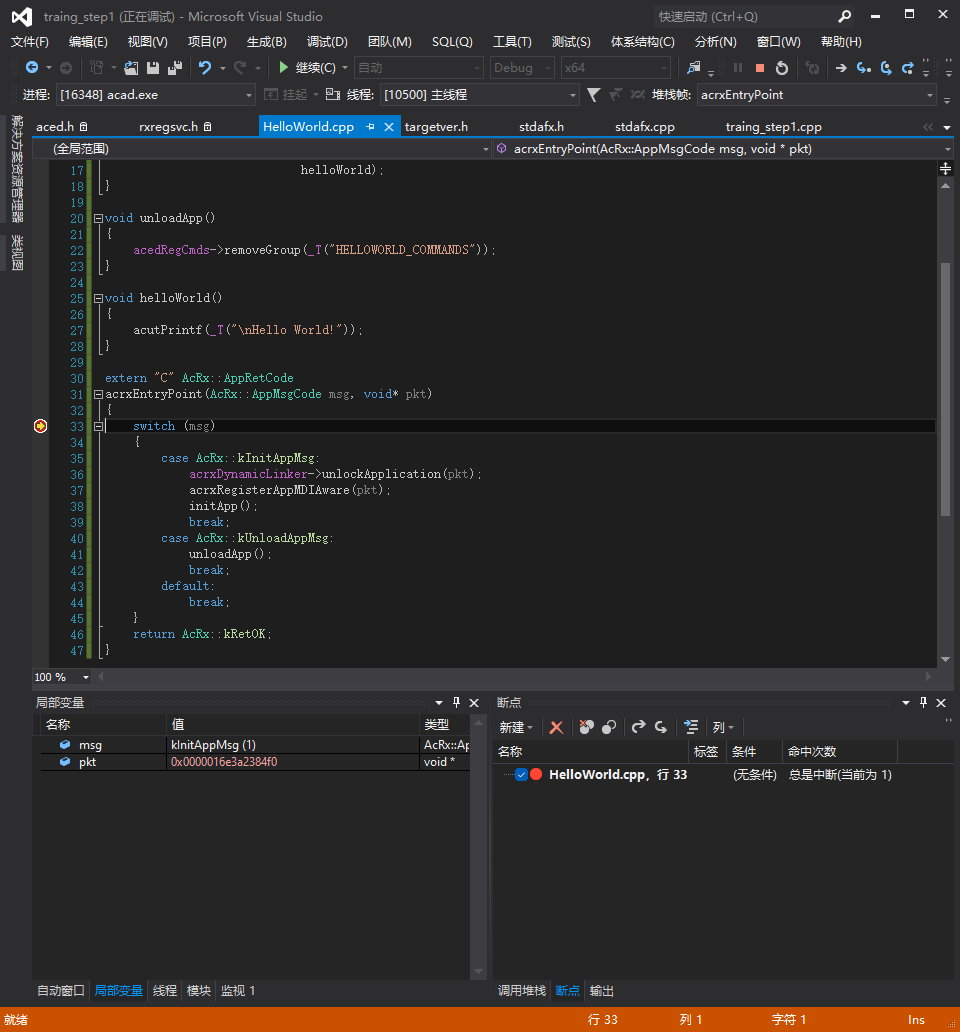Click the undo icon in the toolbar
This screenshot has width=960, height=1032.
point(205,68)
